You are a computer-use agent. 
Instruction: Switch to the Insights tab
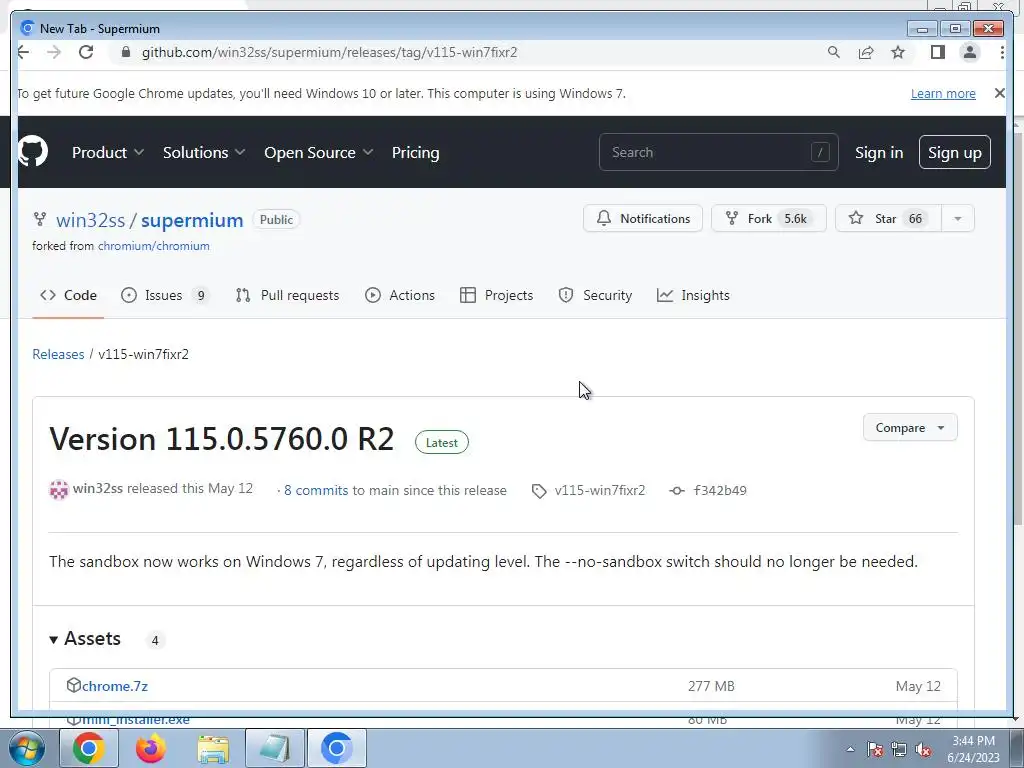(x=693, y=295)
